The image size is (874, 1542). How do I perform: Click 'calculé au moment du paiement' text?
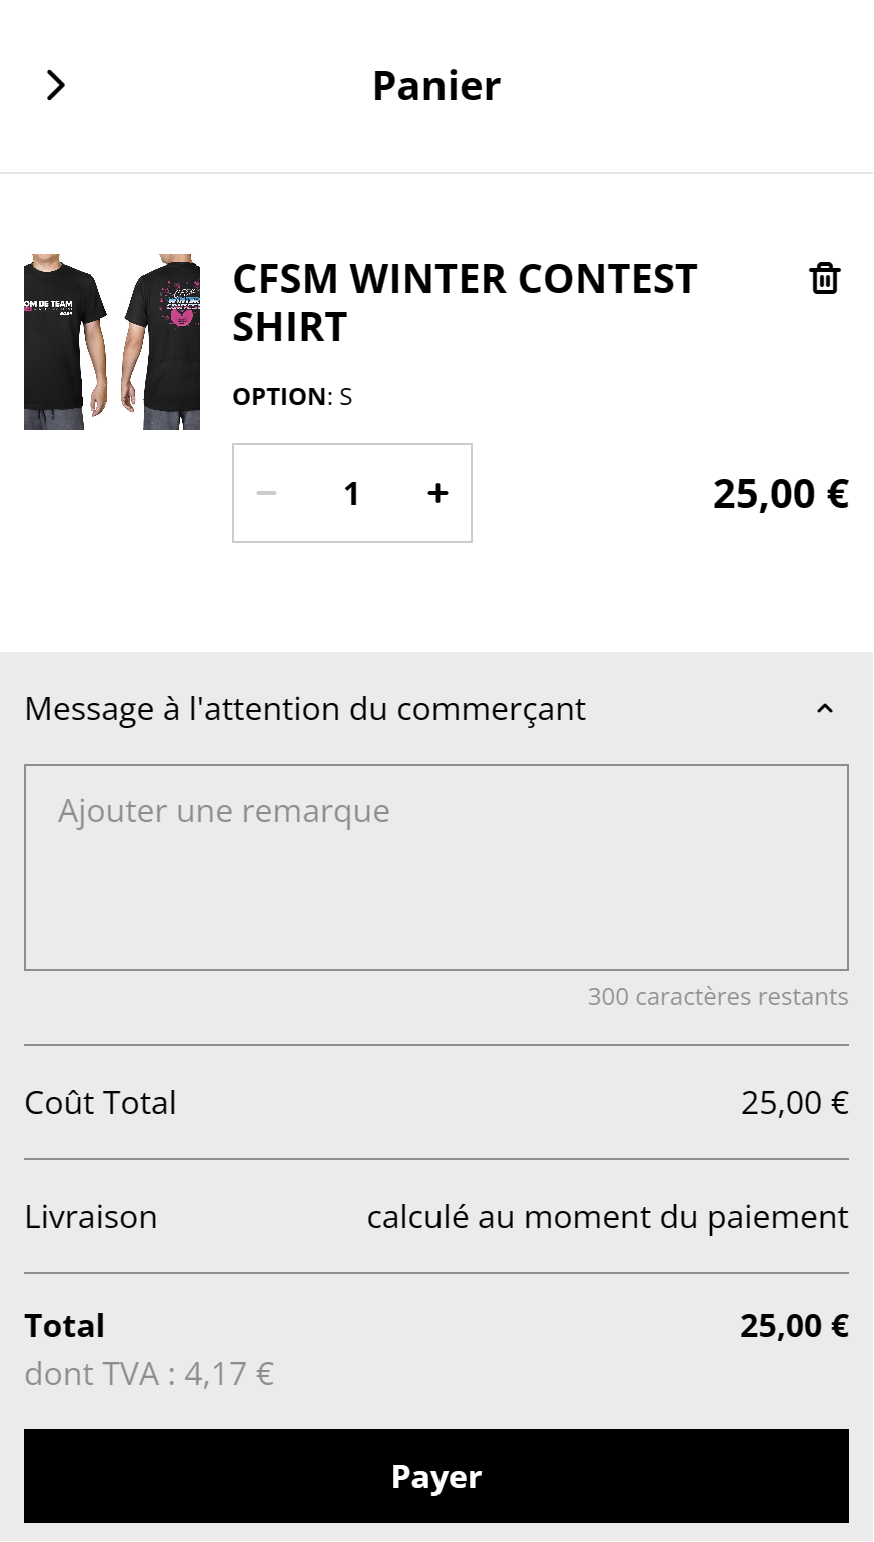[x=607, y=1217]
